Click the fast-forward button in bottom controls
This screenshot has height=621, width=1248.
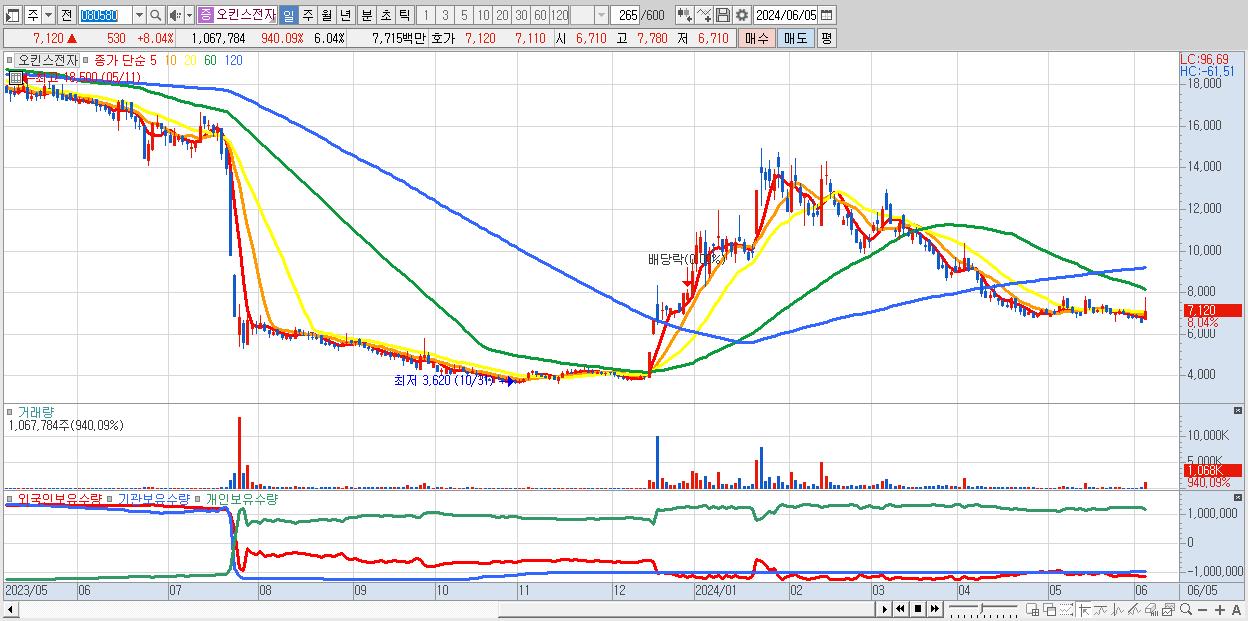(934, 609)
